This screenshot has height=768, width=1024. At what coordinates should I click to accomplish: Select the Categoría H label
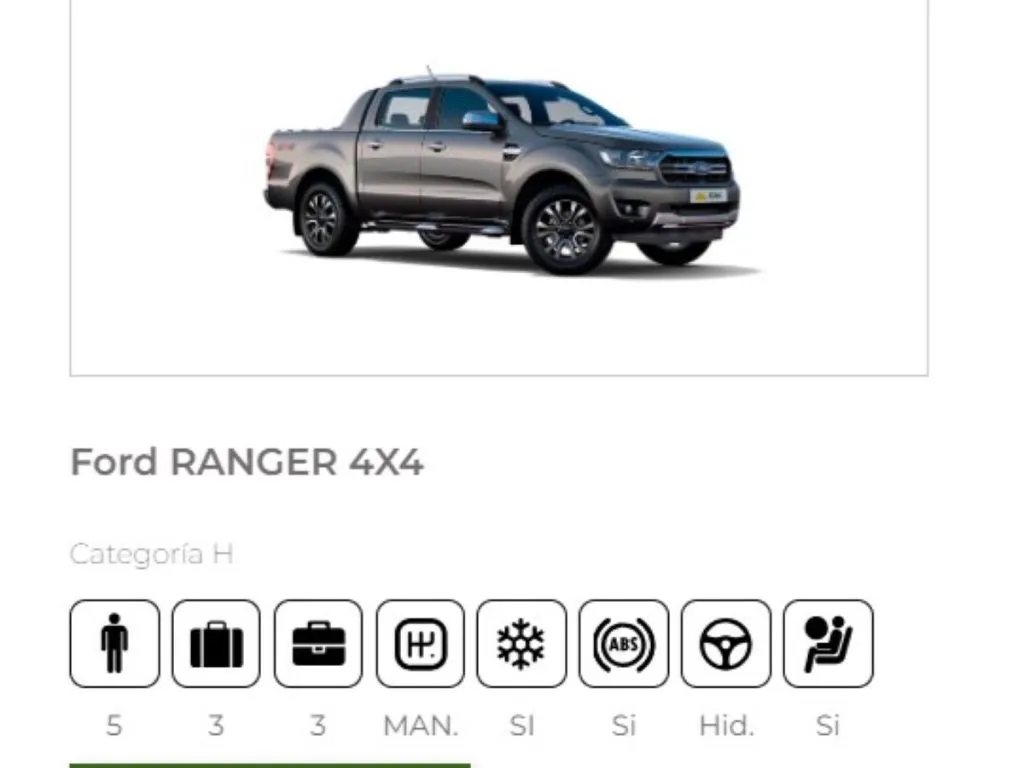tap(152, 554)
